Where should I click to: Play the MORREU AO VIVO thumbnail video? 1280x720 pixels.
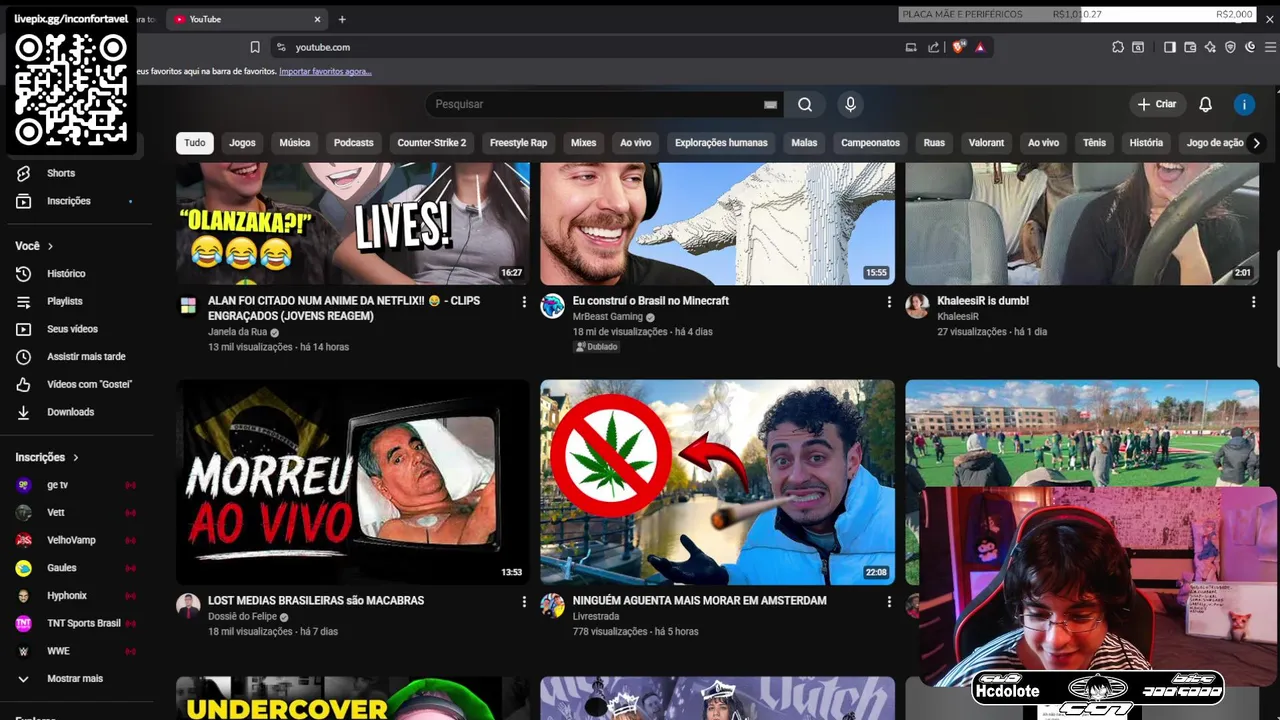[353, 482]
